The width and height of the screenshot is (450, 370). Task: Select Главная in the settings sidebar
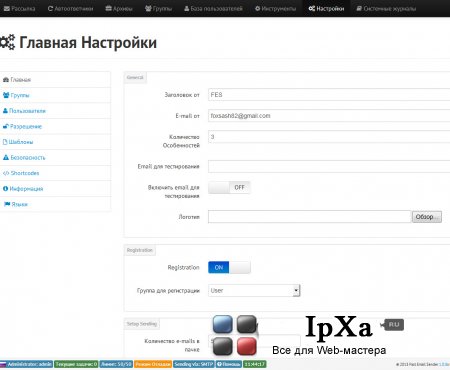(x=55, y=80)
